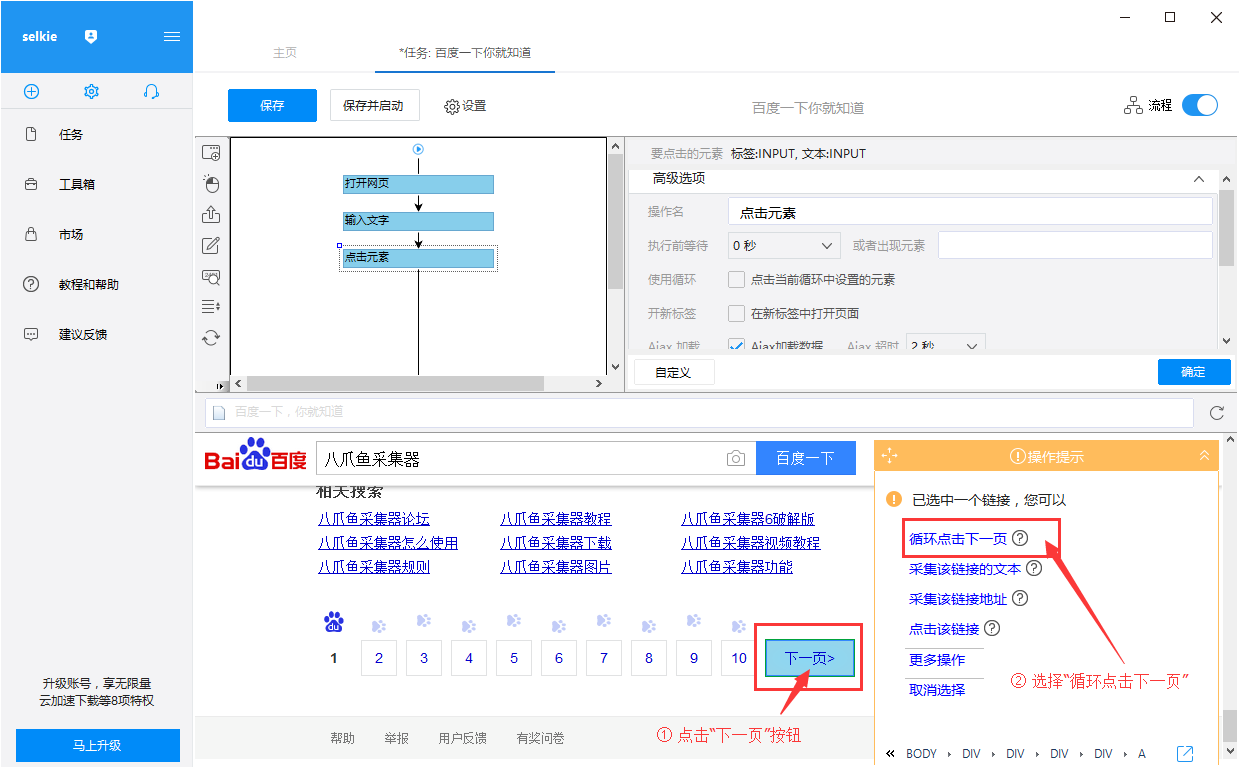Click the 下一页> pagination button

[810, 658]
